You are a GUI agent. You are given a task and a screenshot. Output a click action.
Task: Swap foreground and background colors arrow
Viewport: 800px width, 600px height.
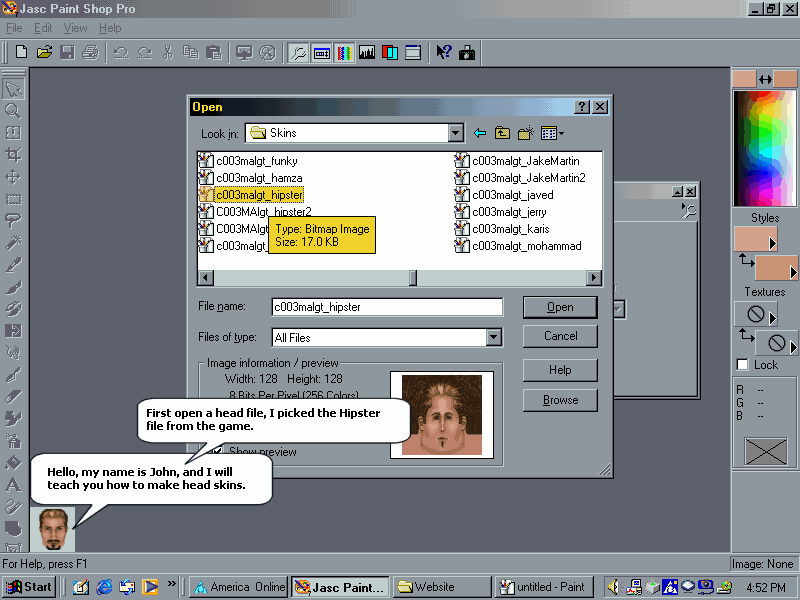pos(765,79)
